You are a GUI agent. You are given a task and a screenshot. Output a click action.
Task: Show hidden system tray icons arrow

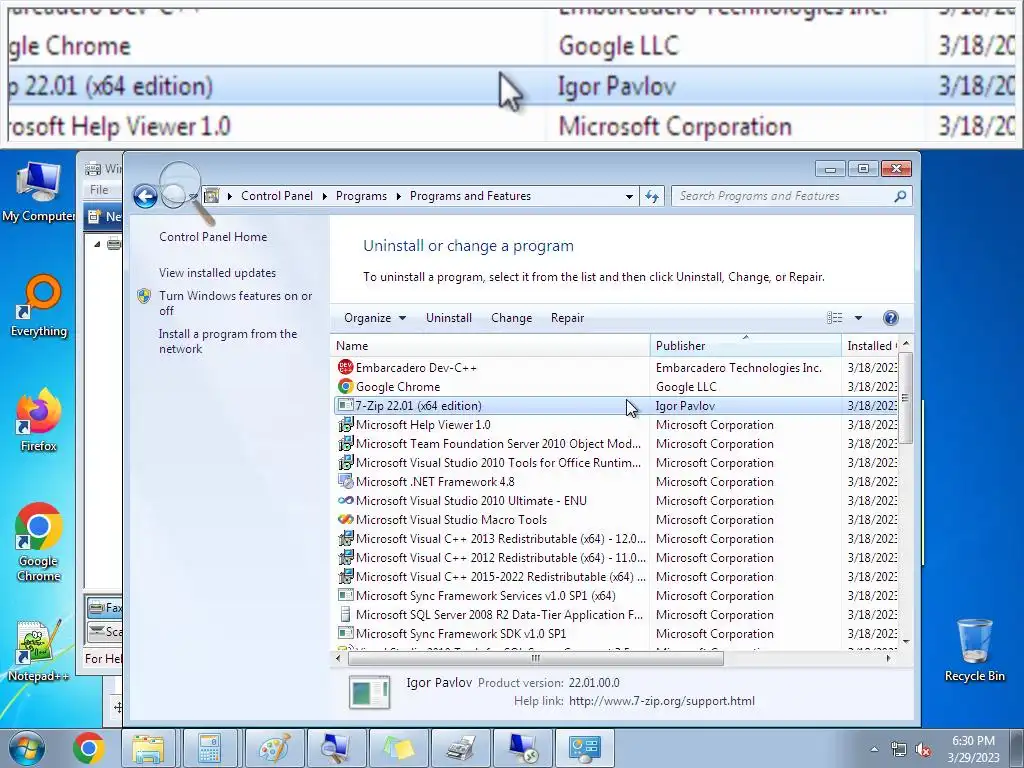tap(874, 750)
